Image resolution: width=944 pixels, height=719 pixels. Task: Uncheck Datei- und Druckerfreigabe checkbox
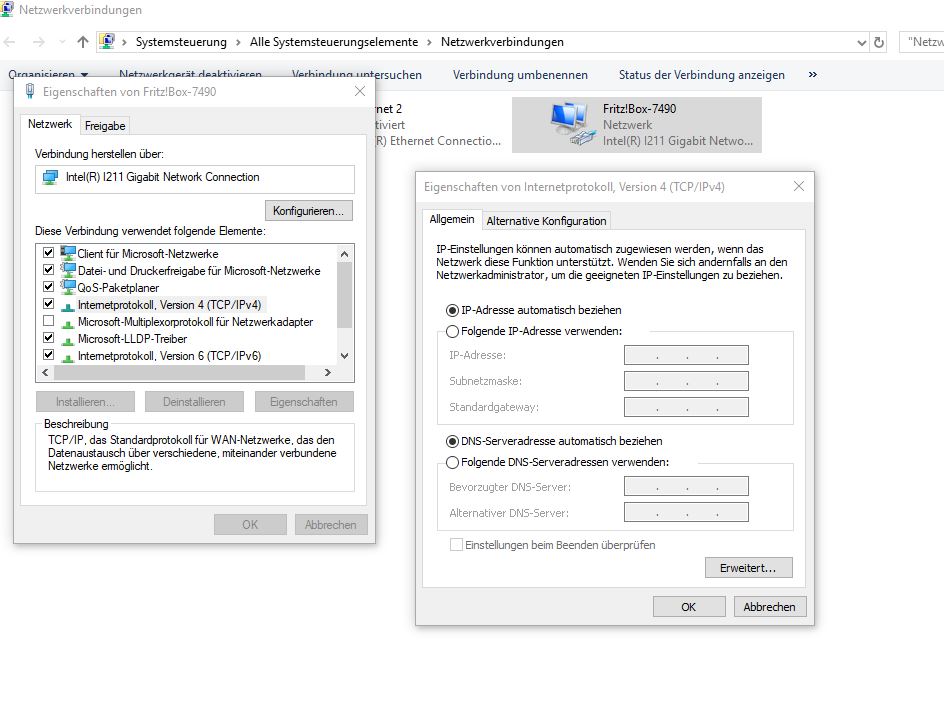tap(49, 269)
